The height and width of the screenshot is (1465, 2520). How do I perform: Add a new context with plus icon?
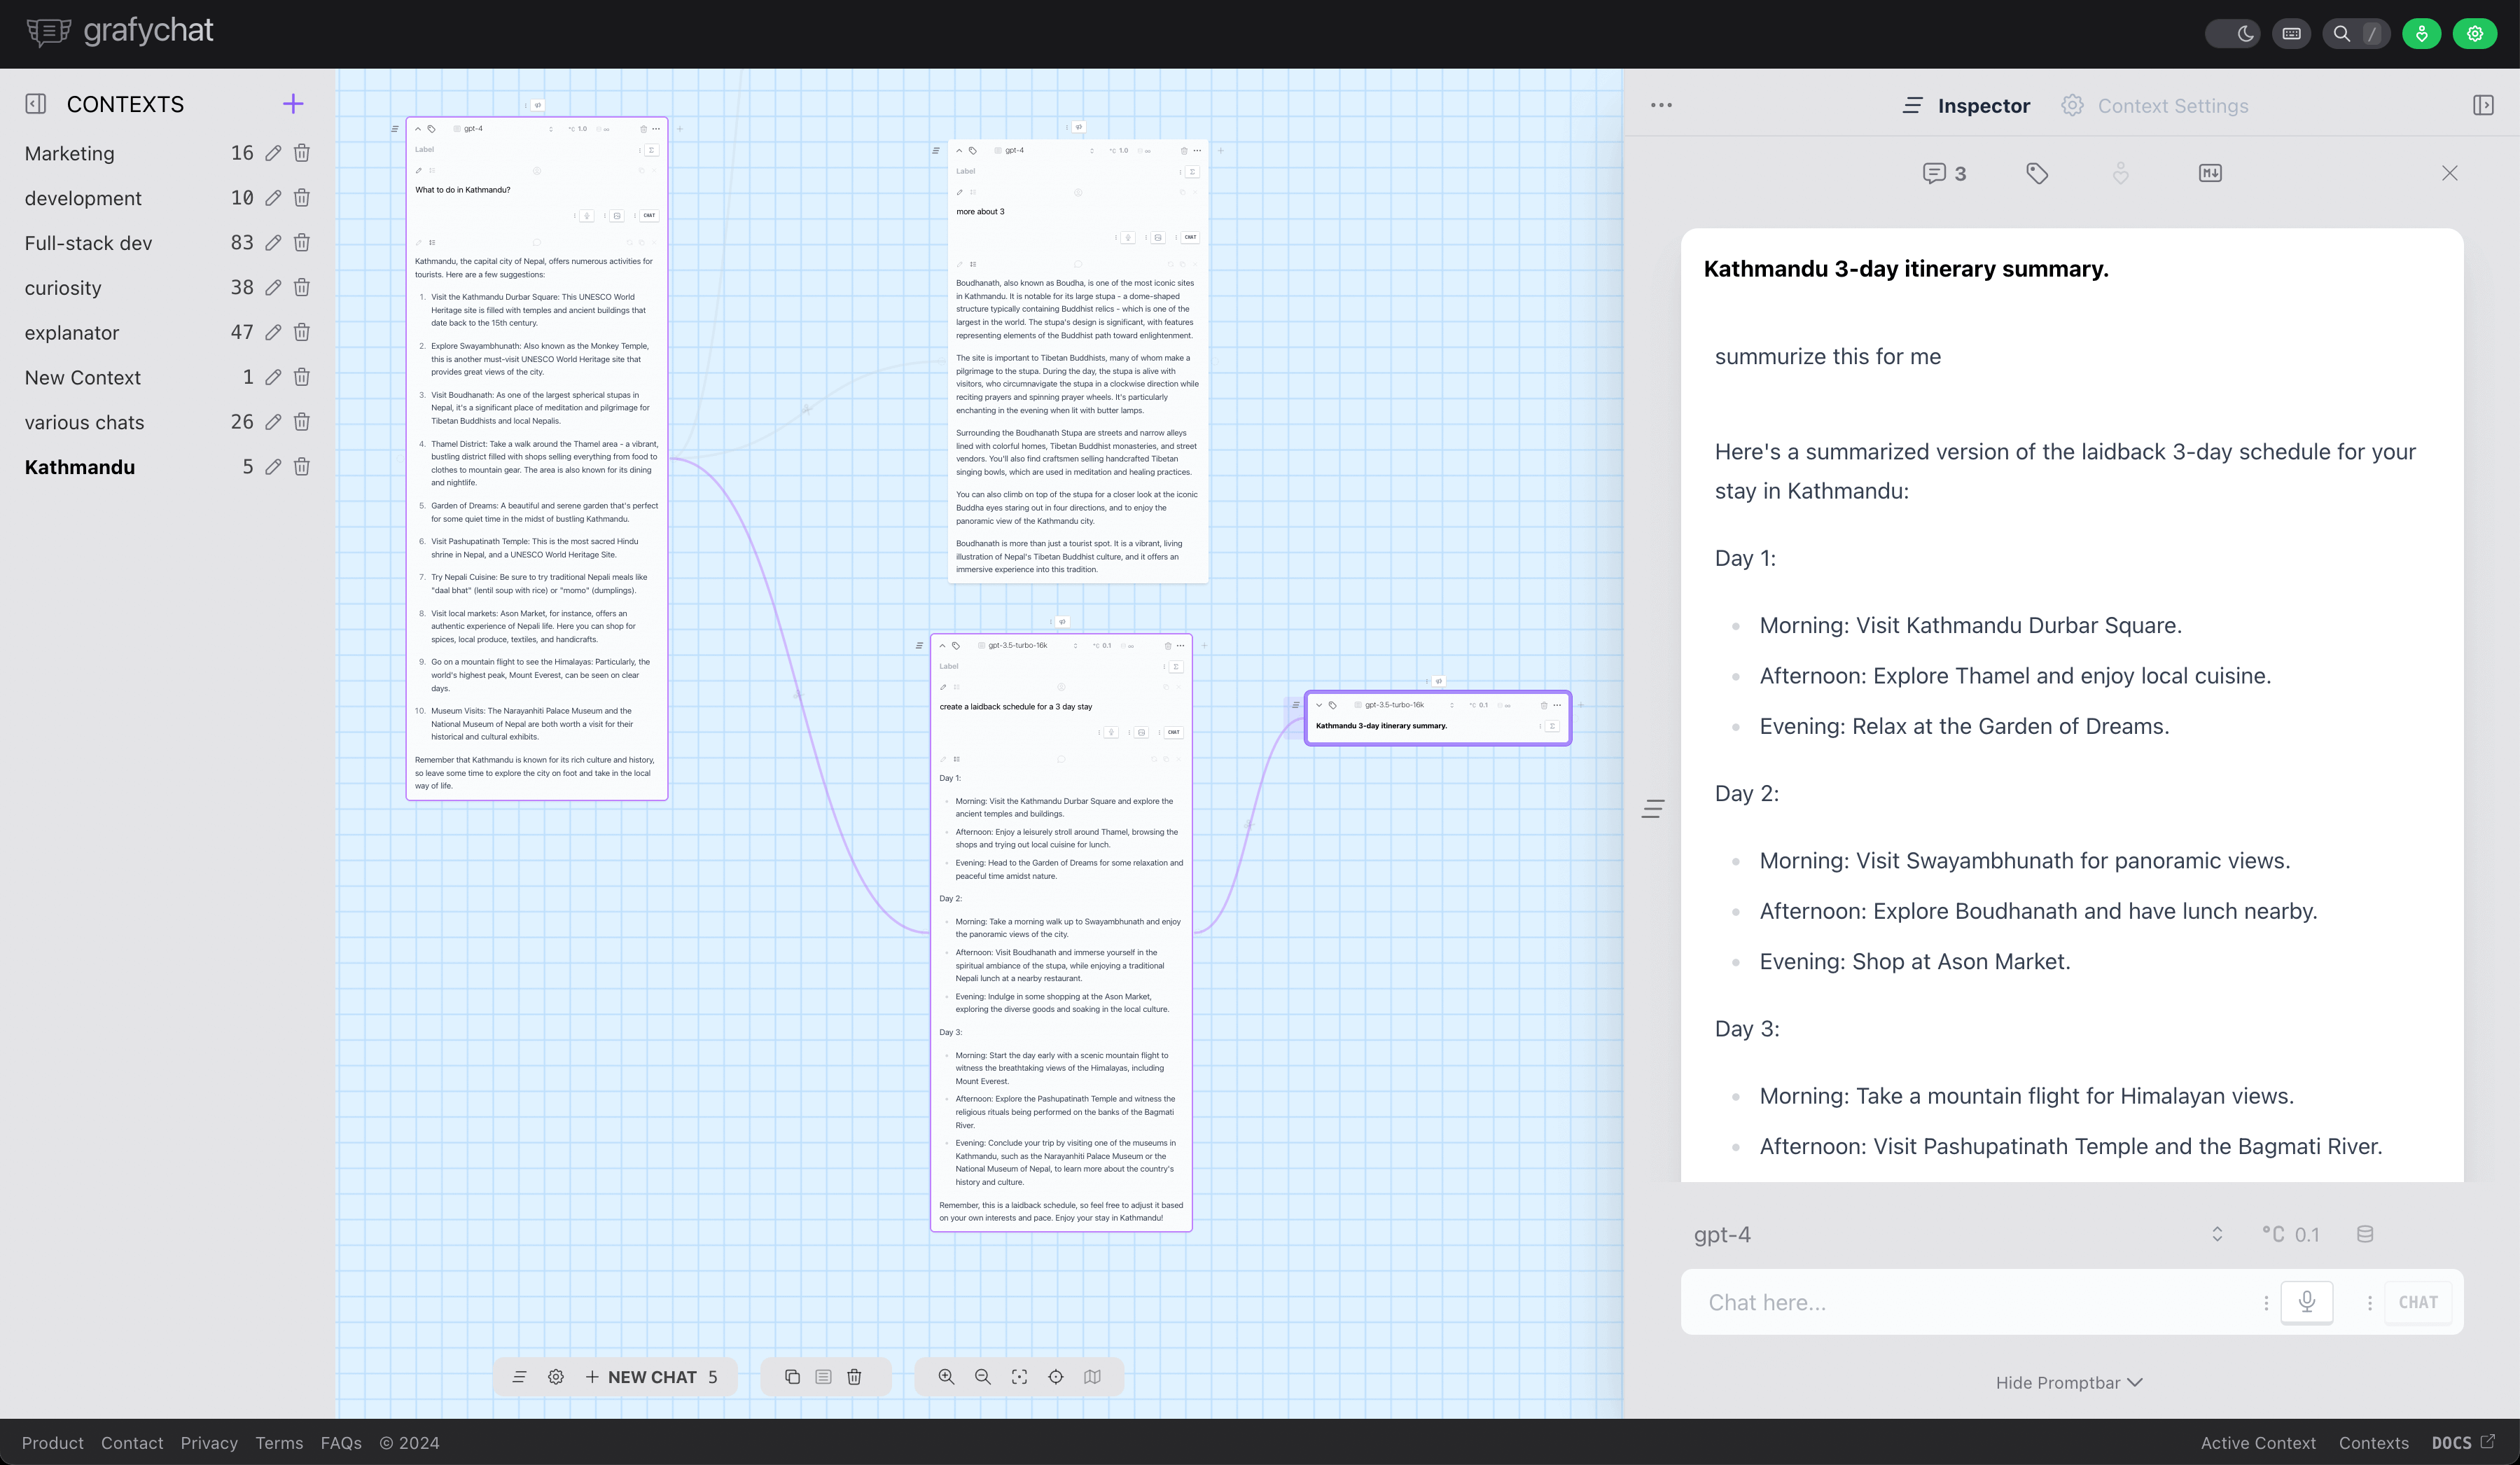pos(293,104)
